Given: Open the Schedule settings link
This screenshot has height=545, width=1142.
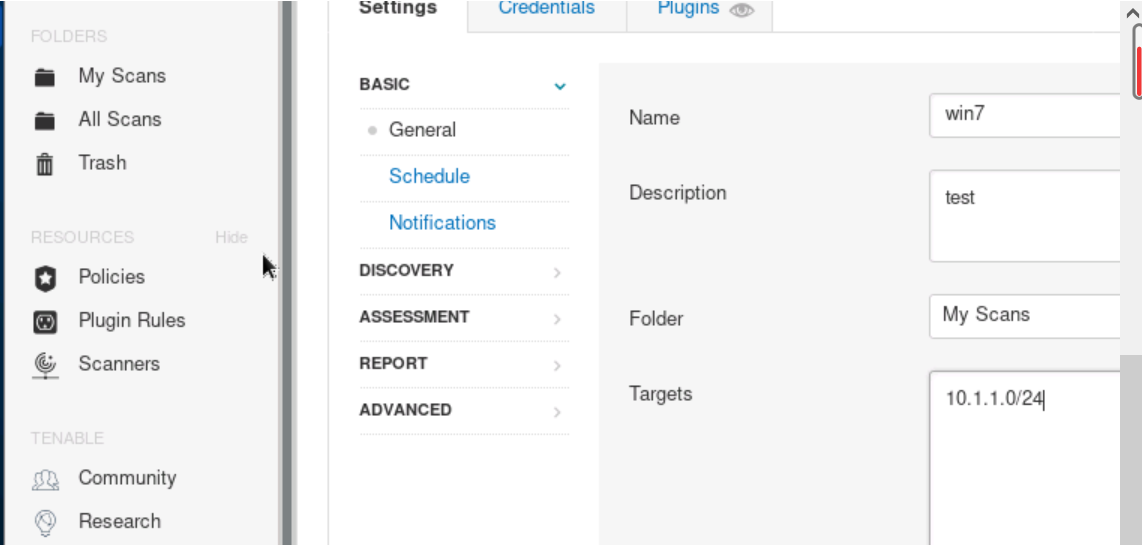Looking at the screenshot, I should [x=429, y=176].
